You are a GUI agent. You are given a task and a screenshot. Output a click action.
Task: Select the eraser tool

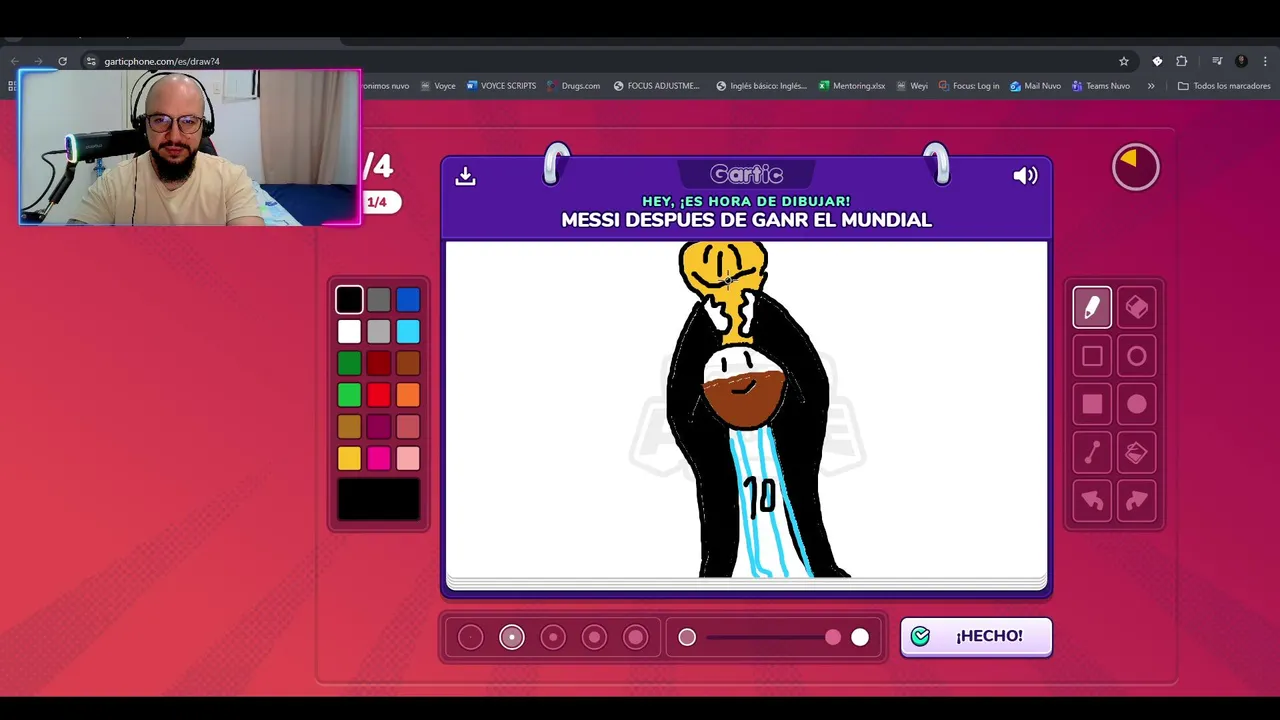pos(1136,307)
